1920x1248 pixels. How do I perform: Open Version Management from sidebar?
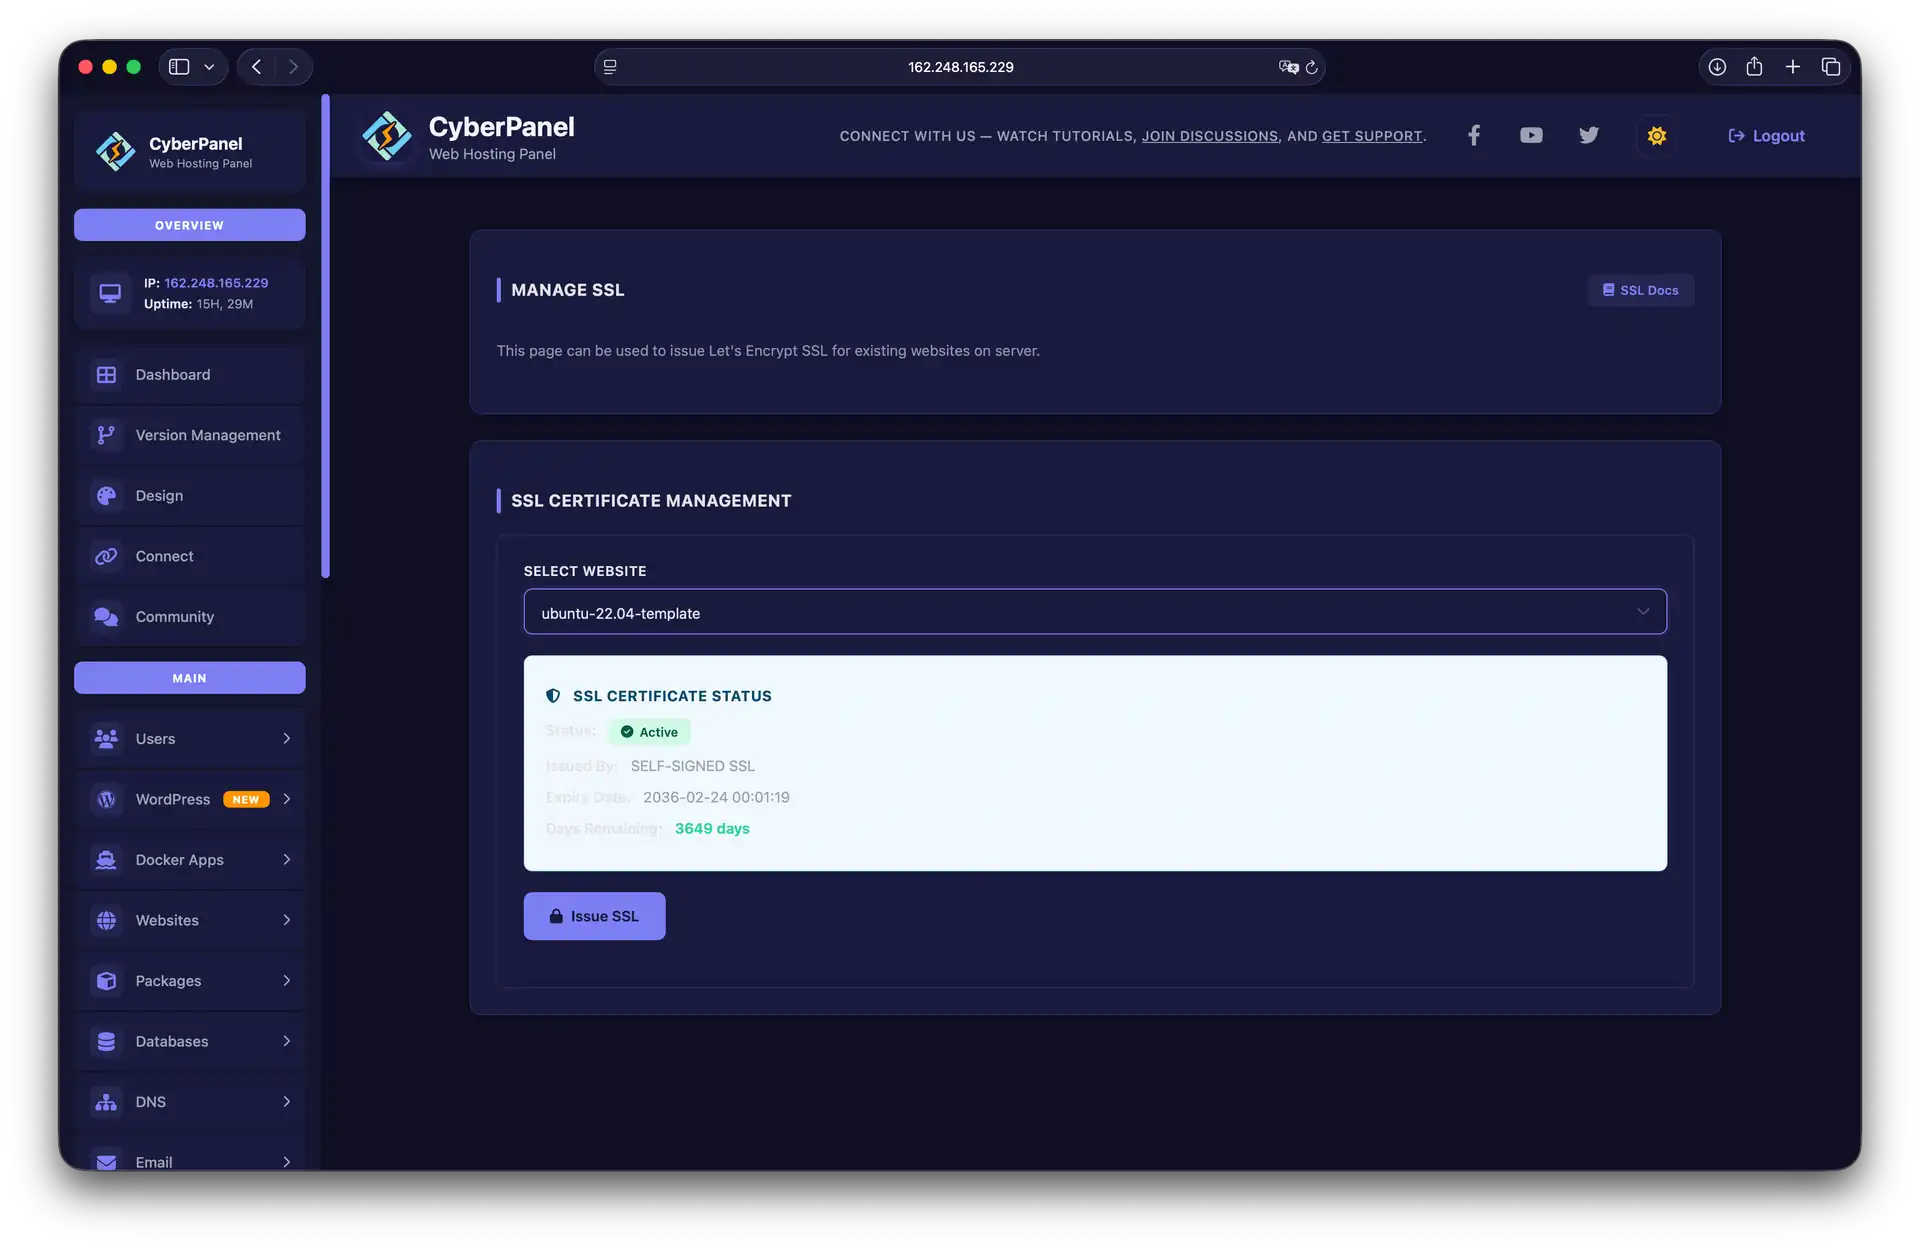pyautogui.click(x=207, y=435)
